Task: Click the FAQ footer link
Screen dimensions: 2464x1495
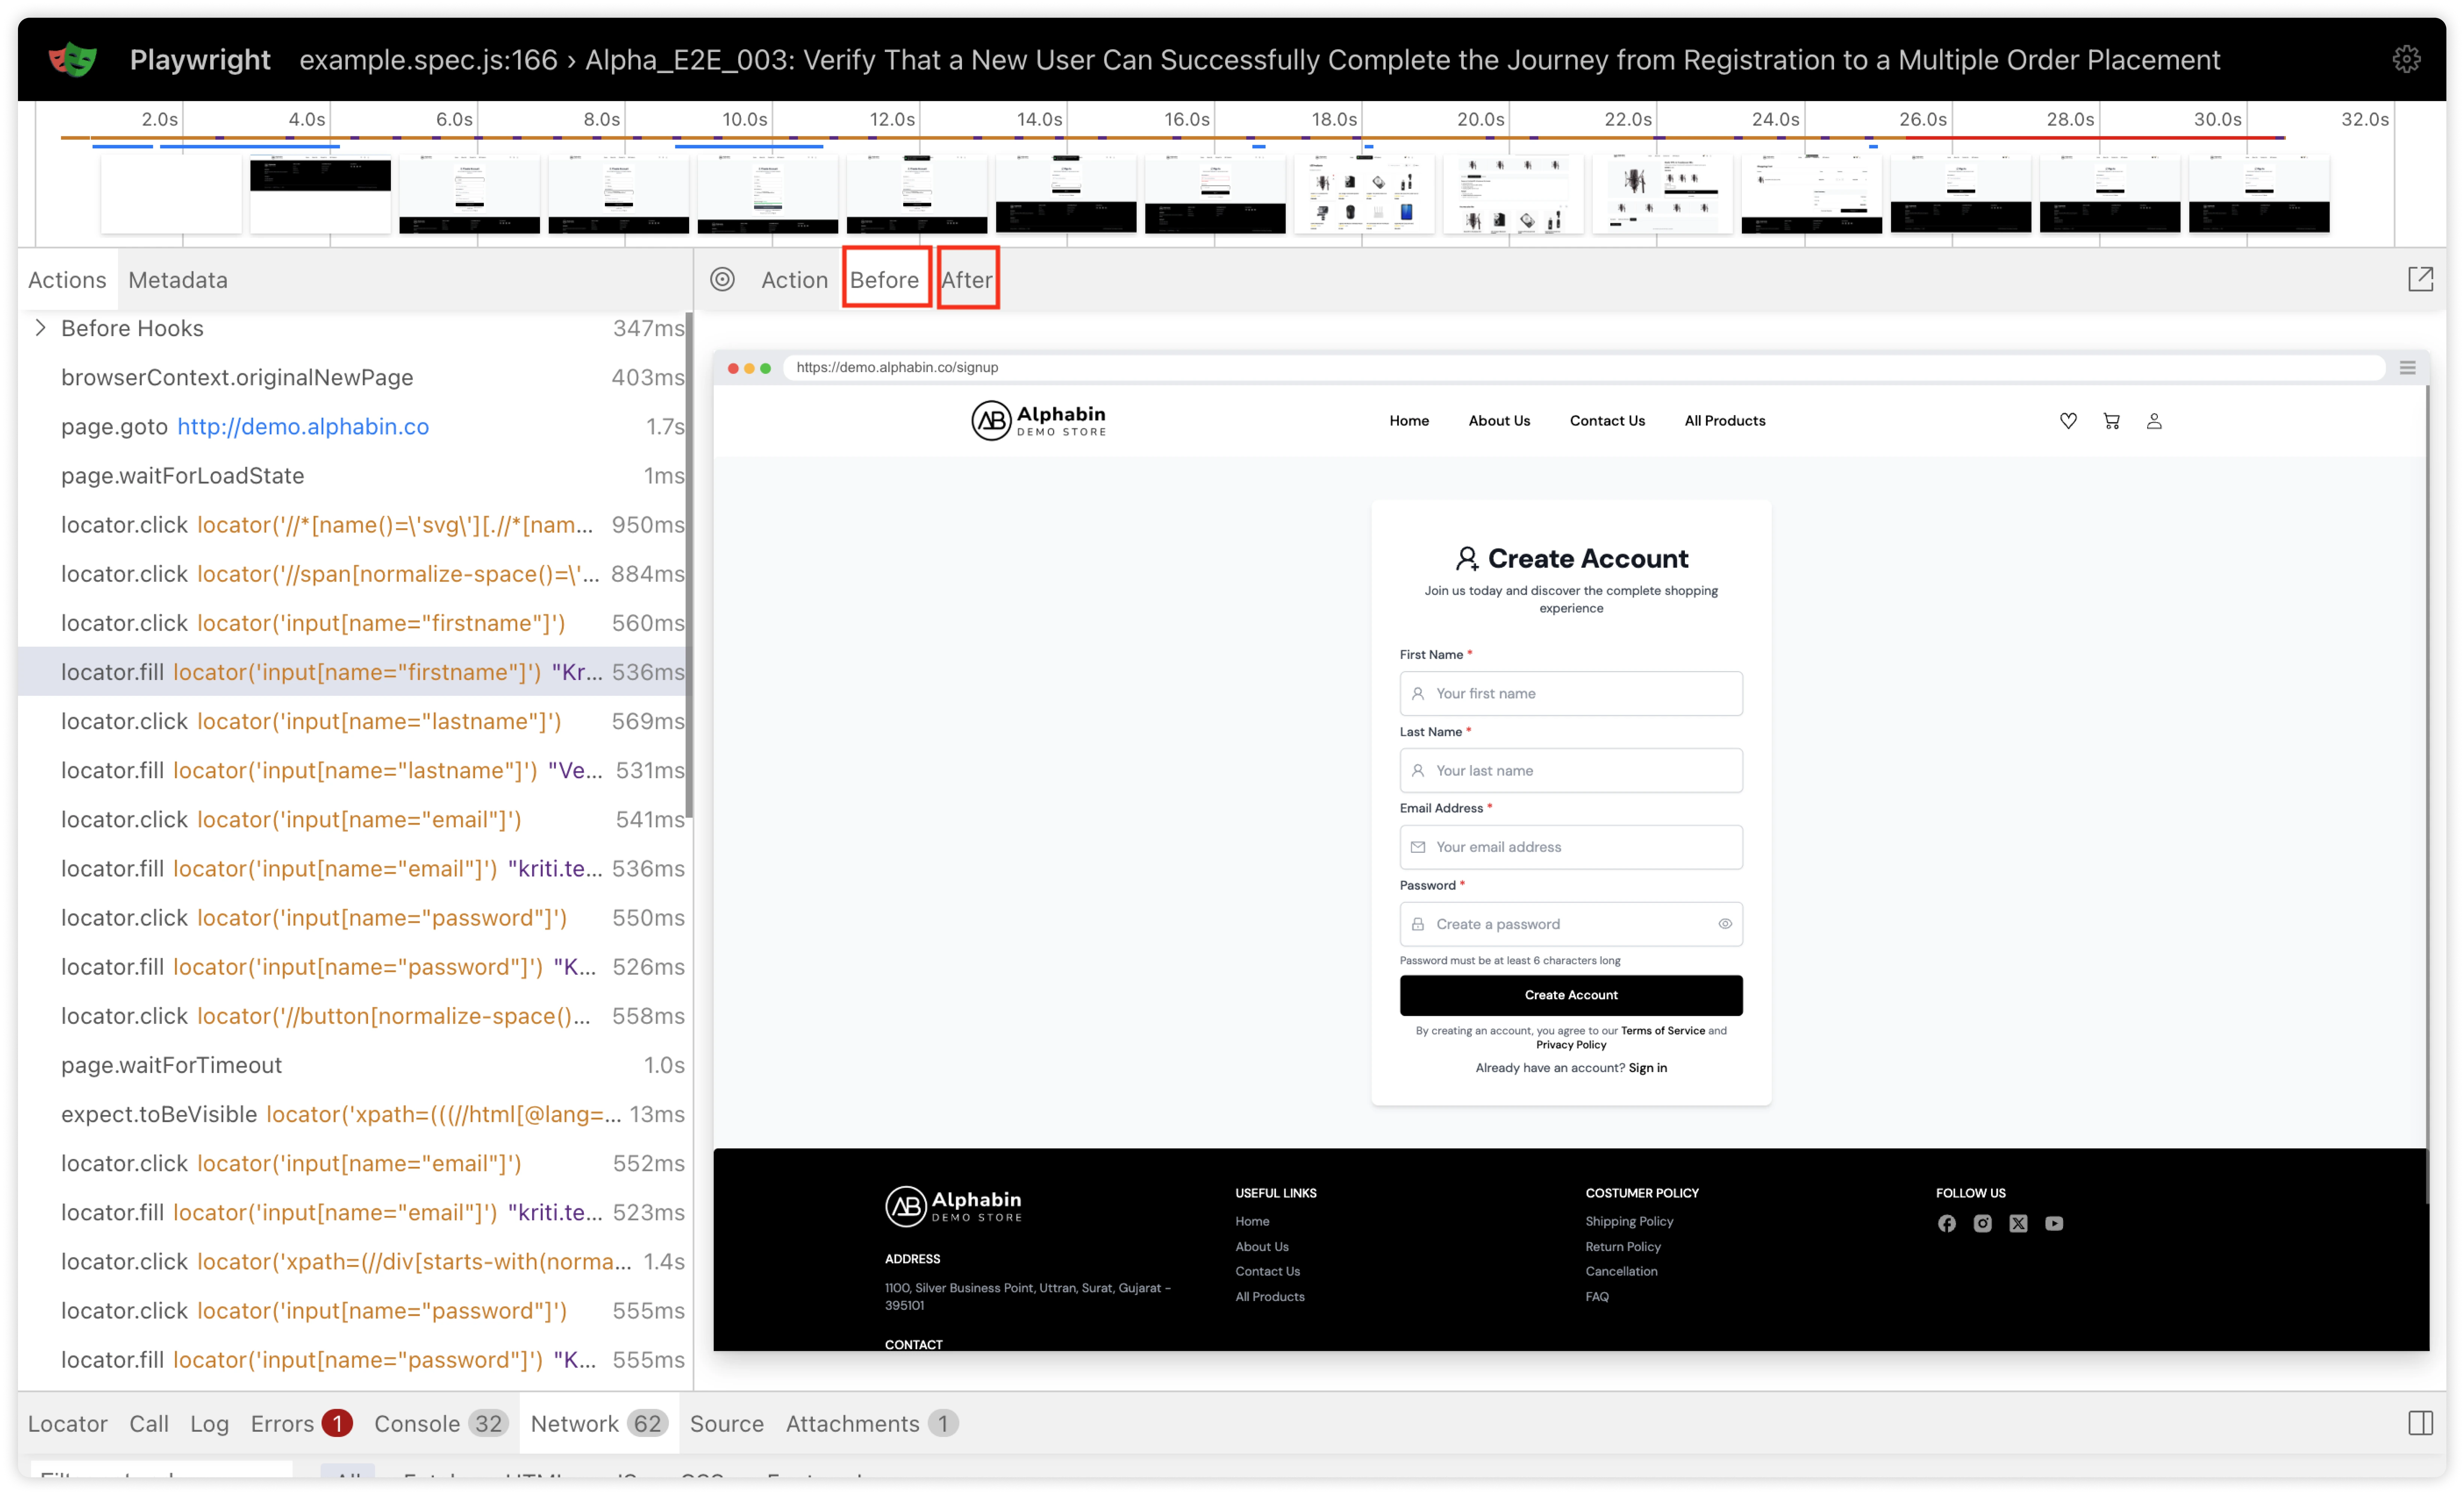Action: (1597, 1297)
